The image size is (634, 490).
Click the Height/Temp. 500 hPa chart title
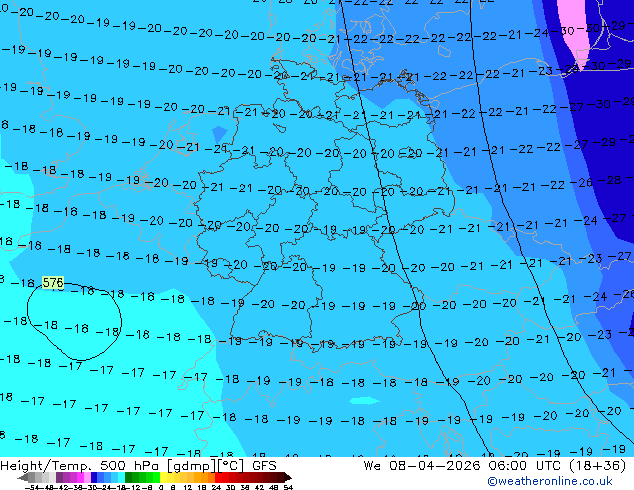coord(138,466)
